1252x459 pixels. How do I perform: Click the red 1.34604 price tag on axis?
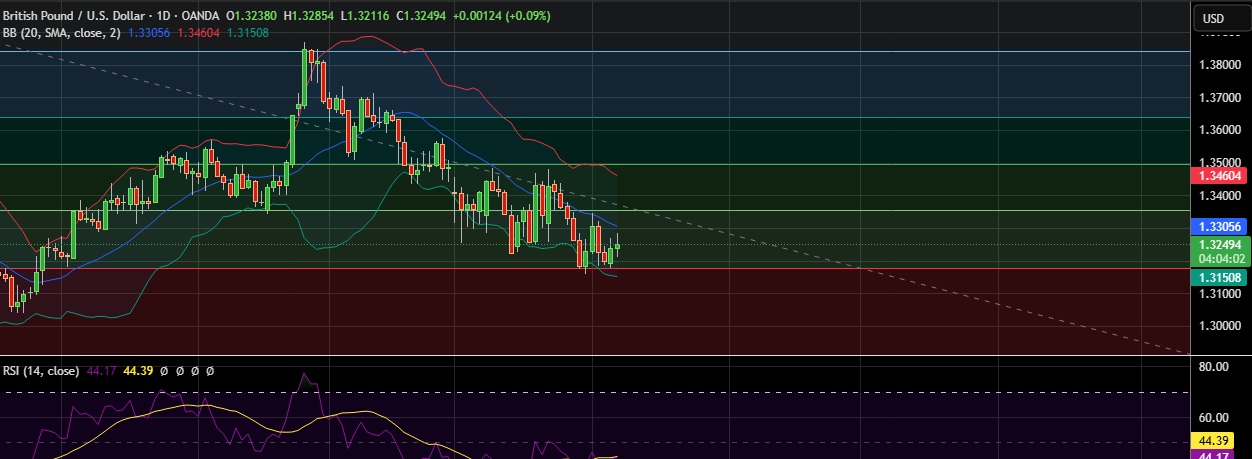[1217, 175]
